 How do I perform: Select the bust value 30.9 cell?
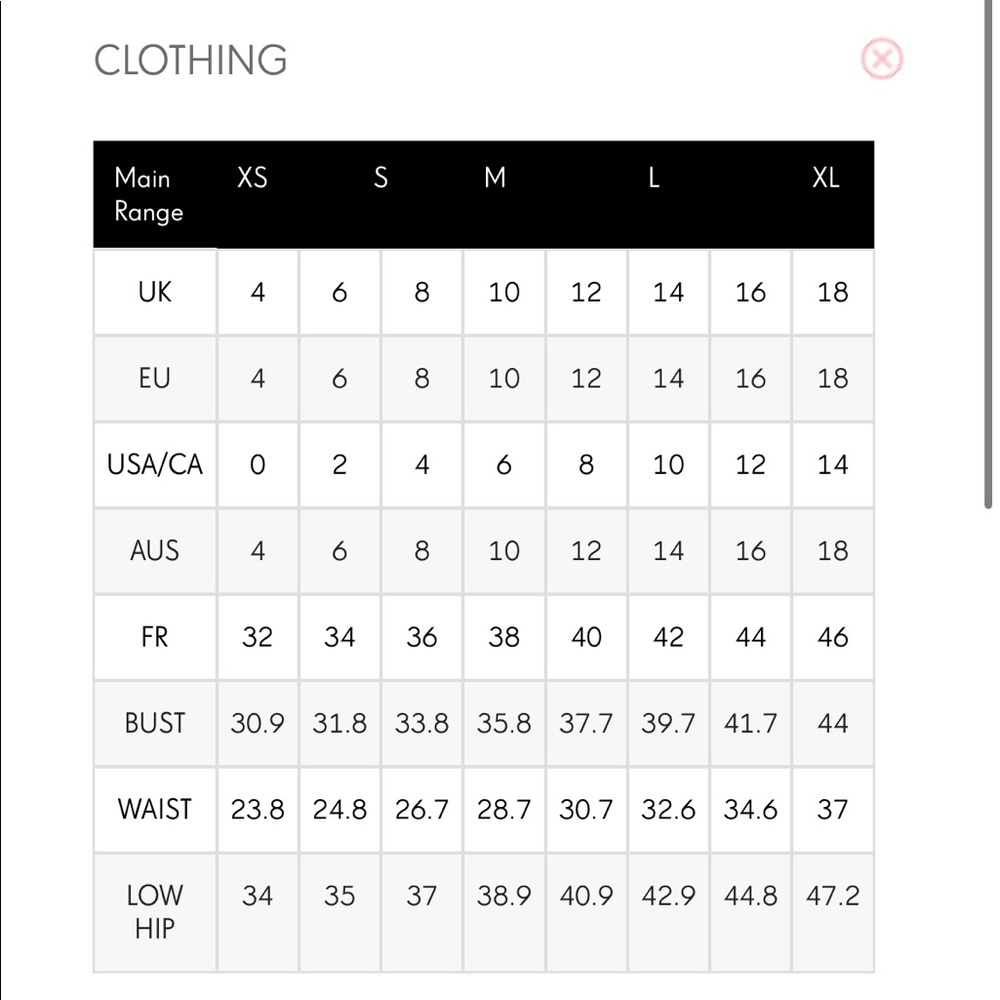(x=258, y=723)
